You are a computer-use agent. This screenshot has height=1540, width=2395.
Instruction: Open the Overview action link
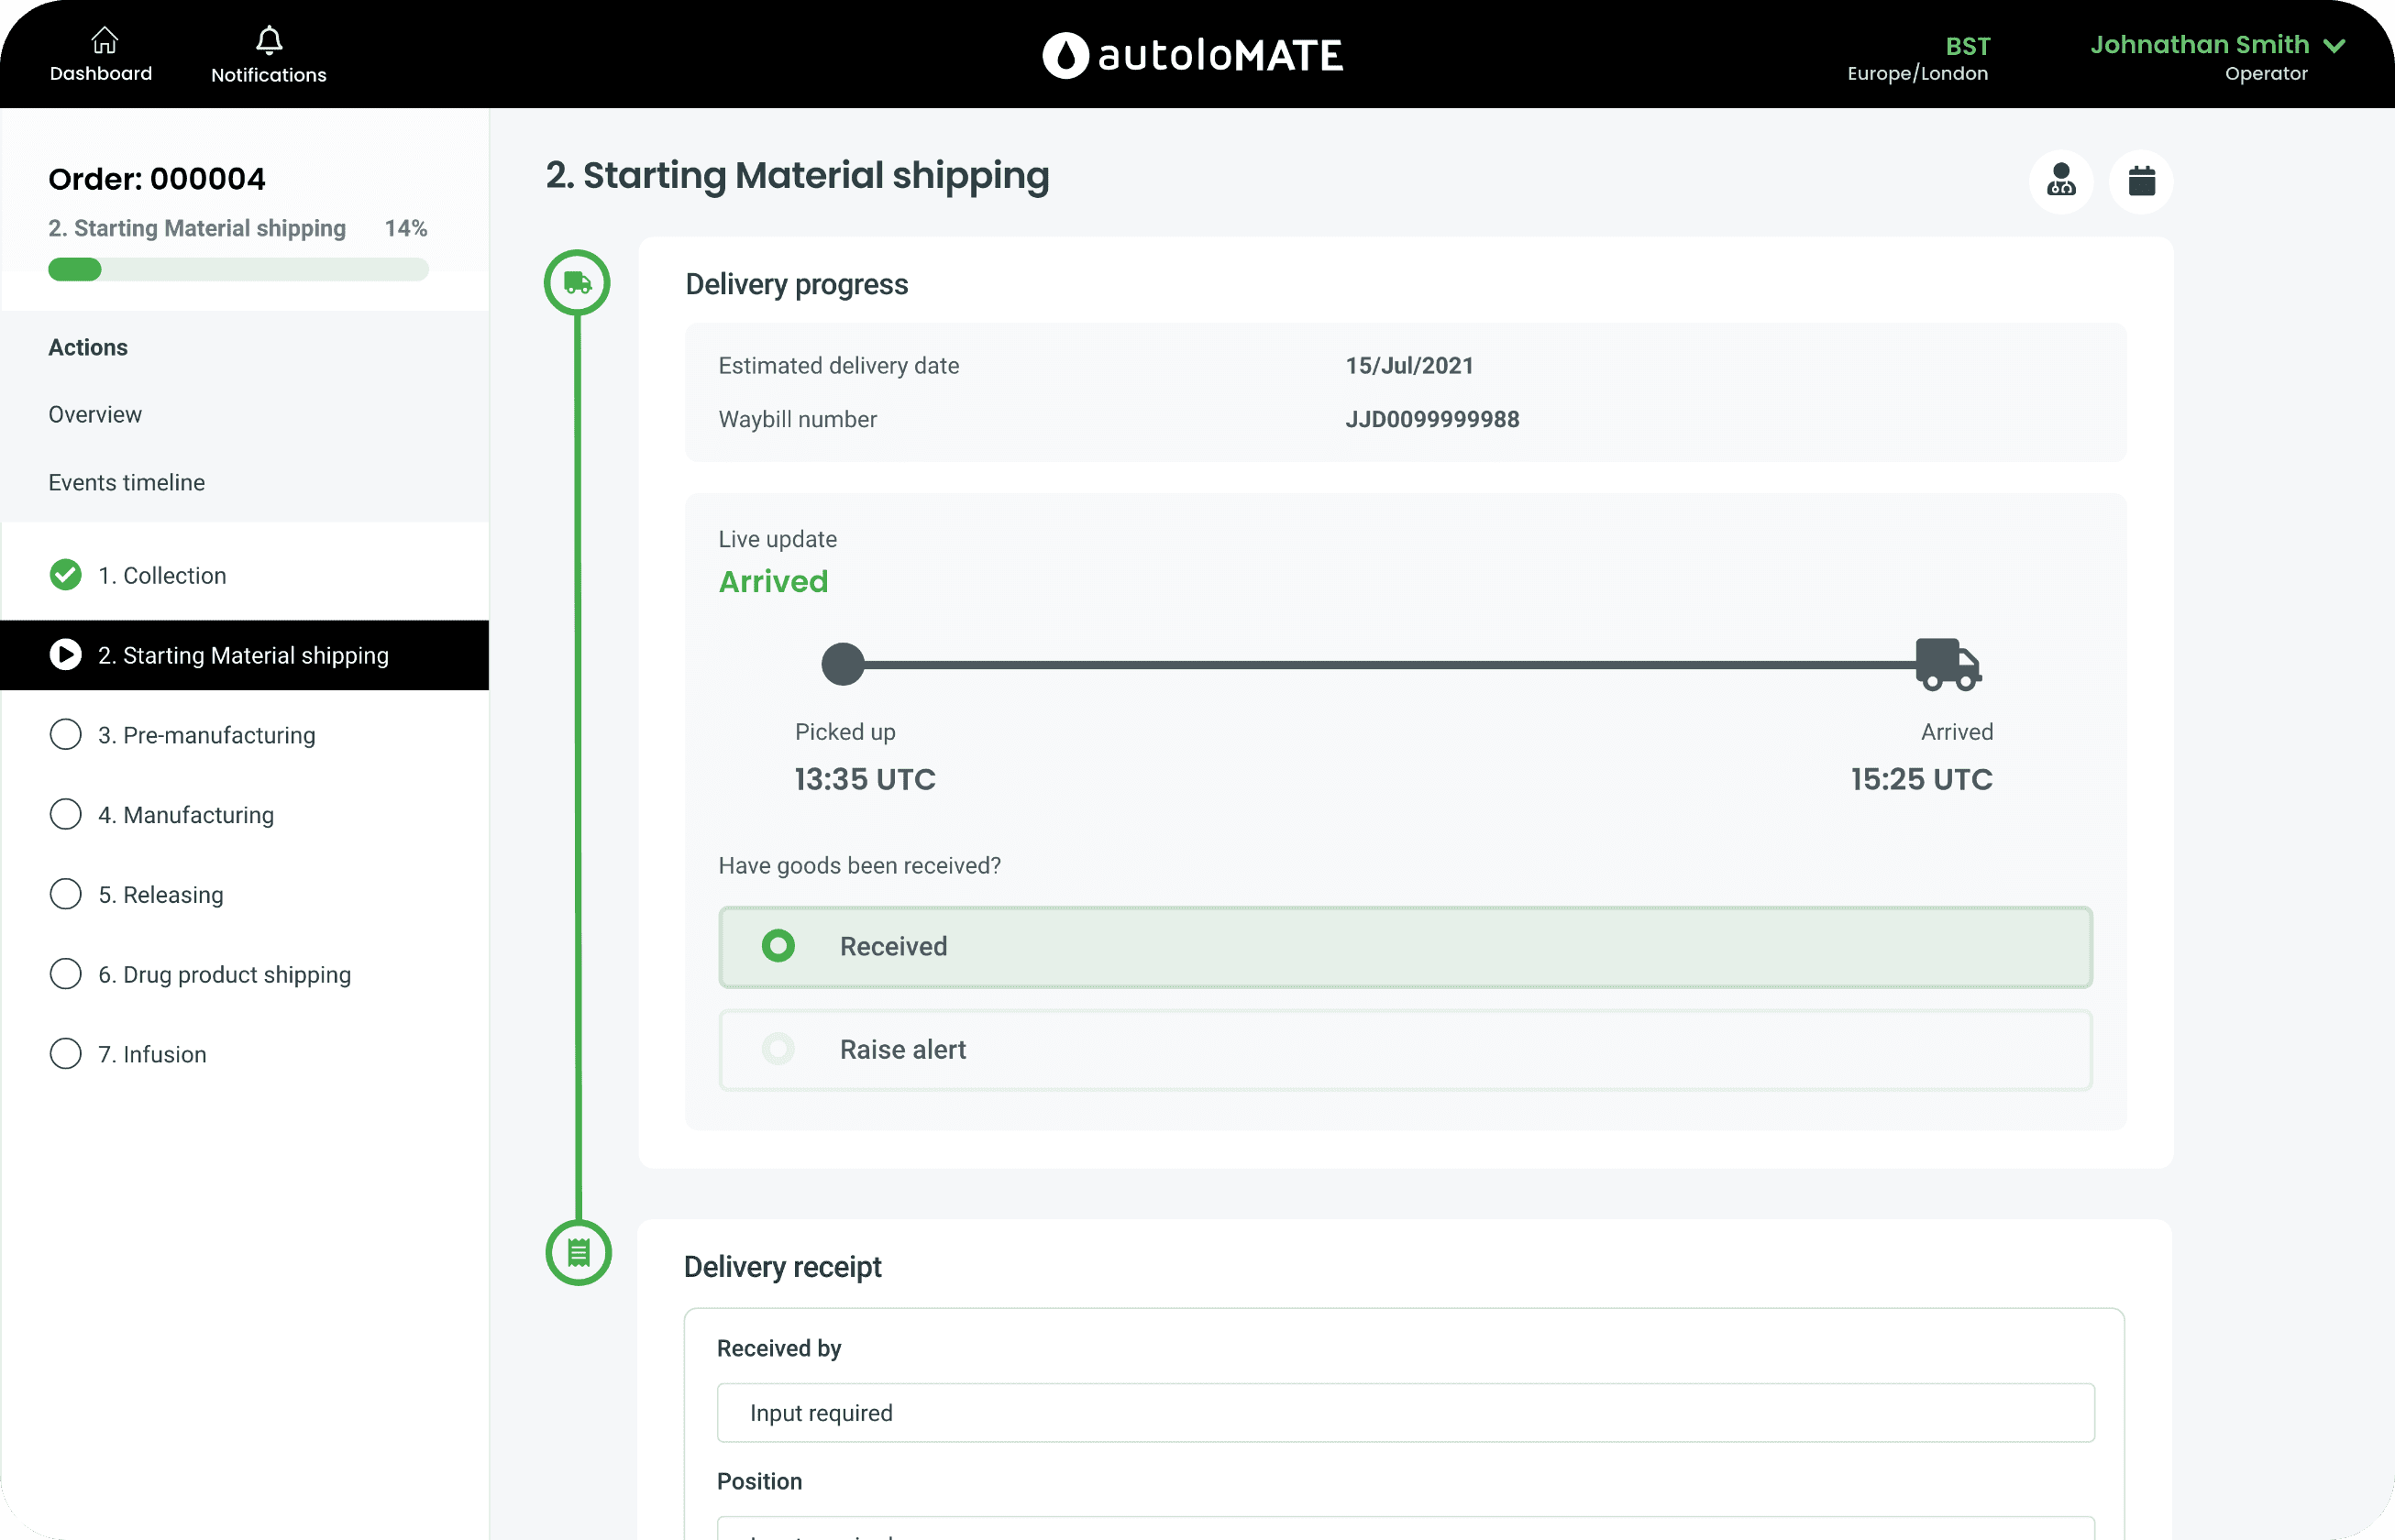[95, 414]
